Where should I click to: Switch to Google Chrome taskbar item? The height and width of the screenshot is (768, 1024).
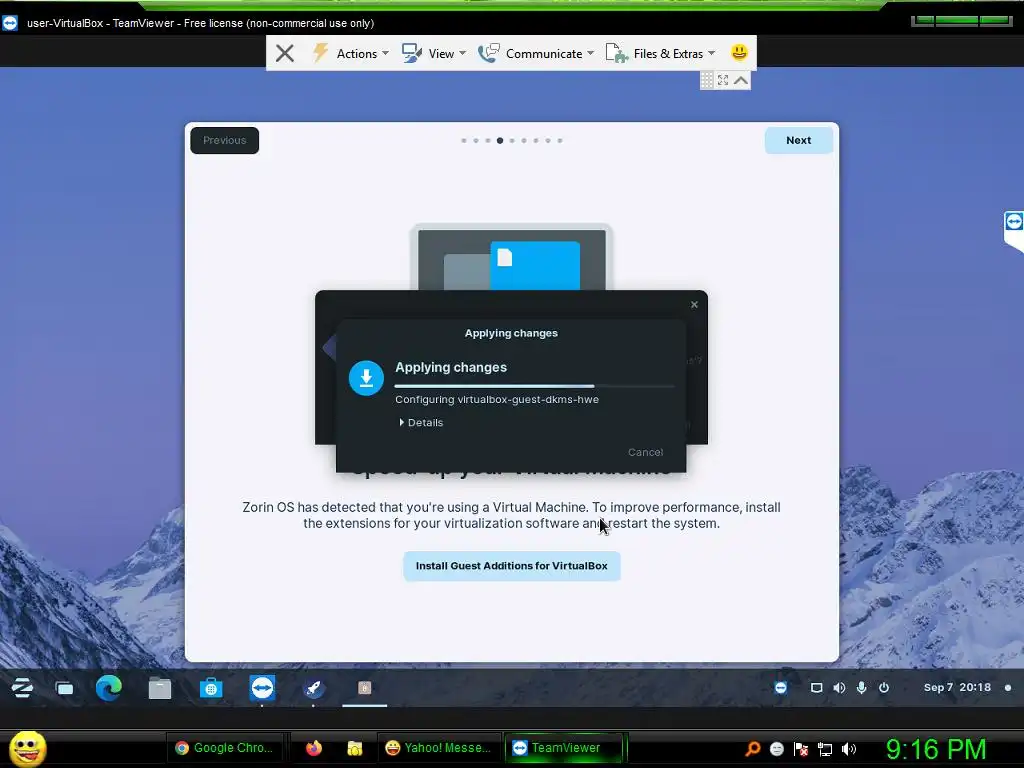(225, 748)
